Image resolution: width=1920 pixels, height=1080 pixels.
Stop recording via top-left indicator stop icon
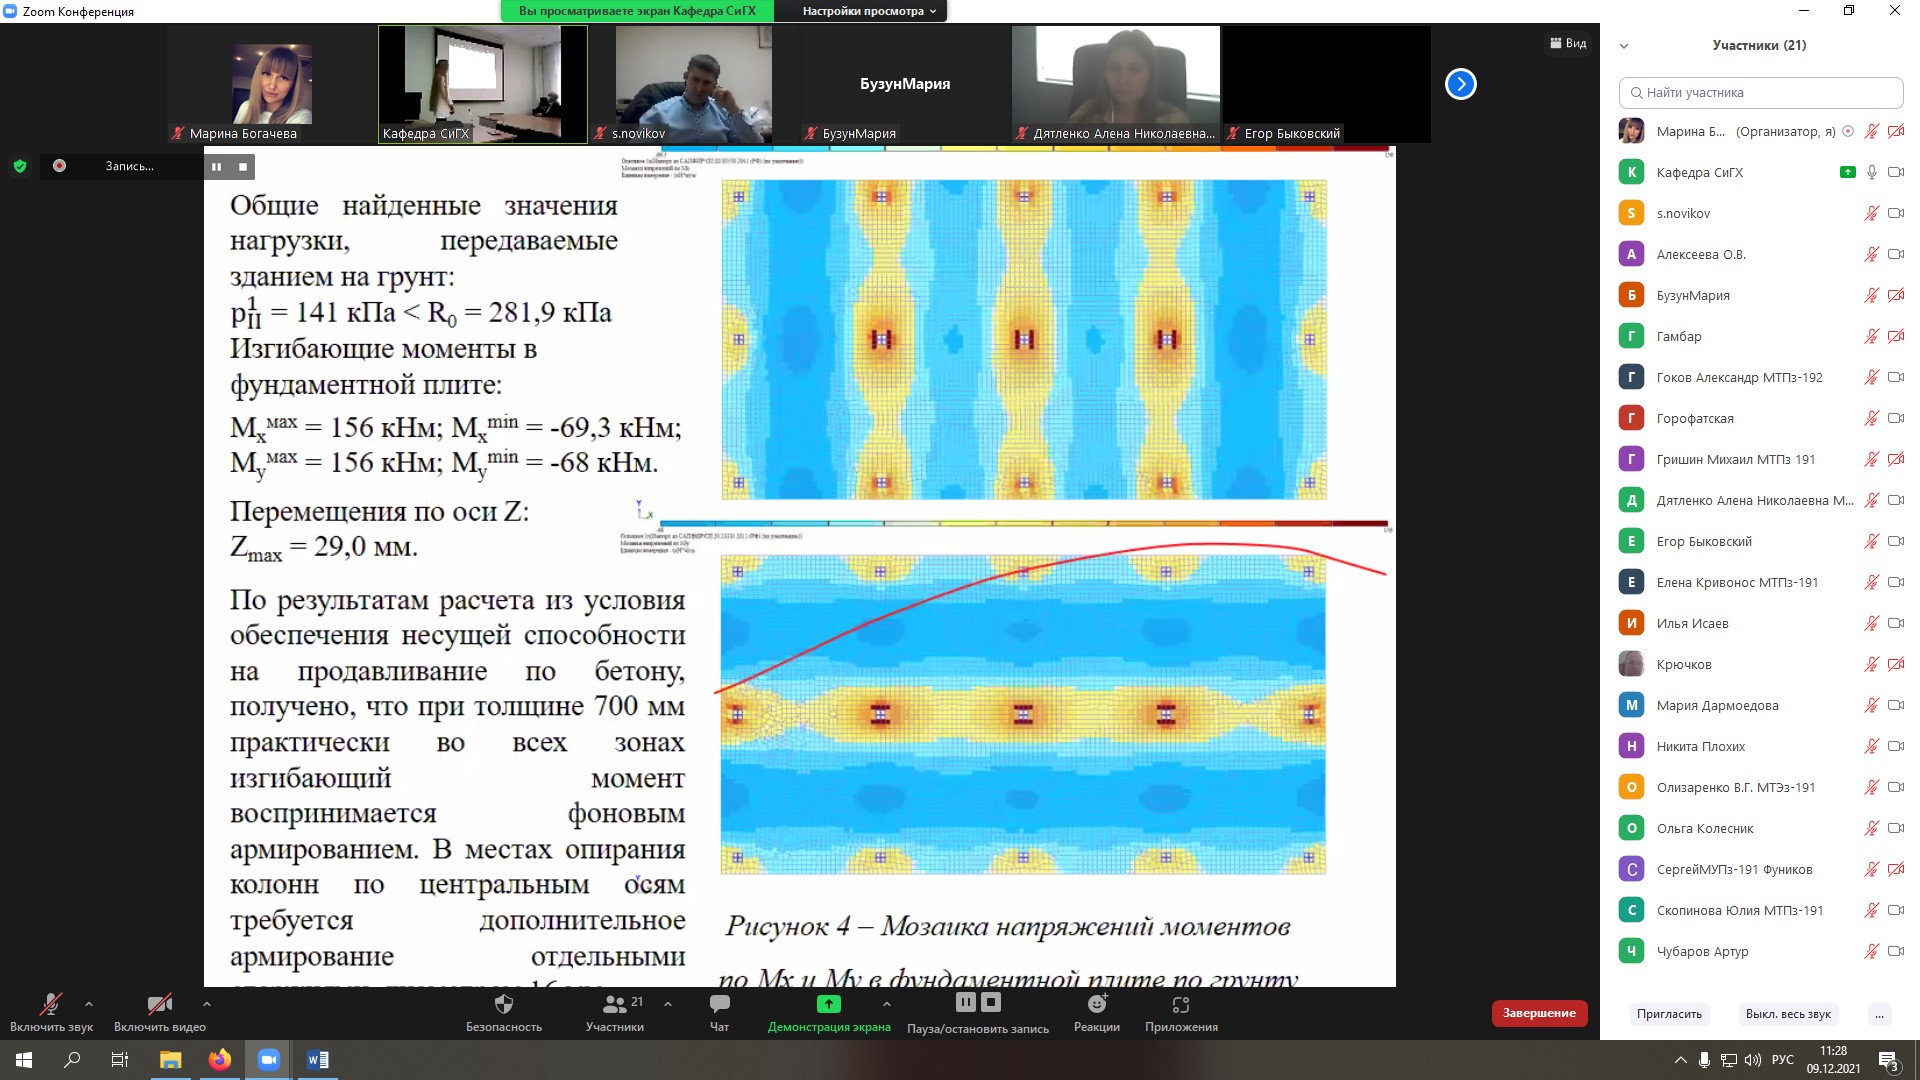coord(242,167)
